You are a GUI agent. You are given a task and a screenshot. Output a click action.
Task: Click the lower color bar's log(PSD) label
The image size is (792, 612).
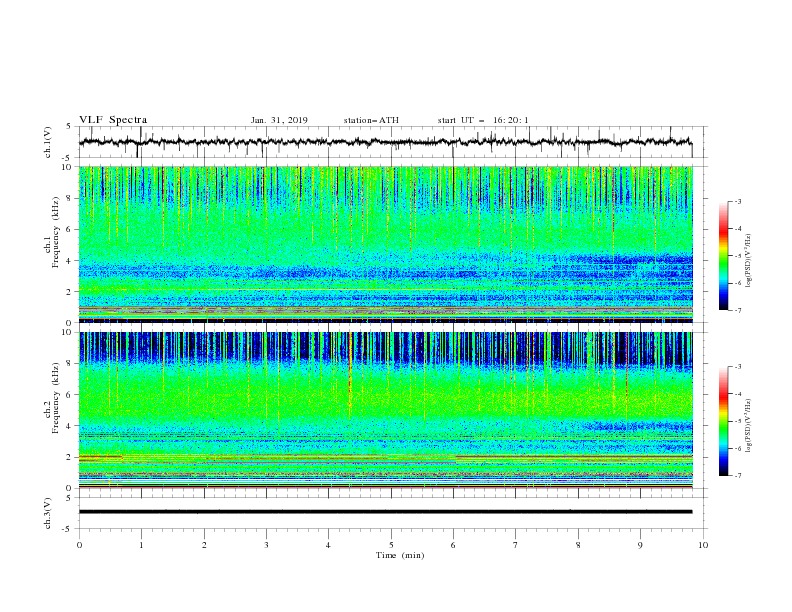pos(748,426)
